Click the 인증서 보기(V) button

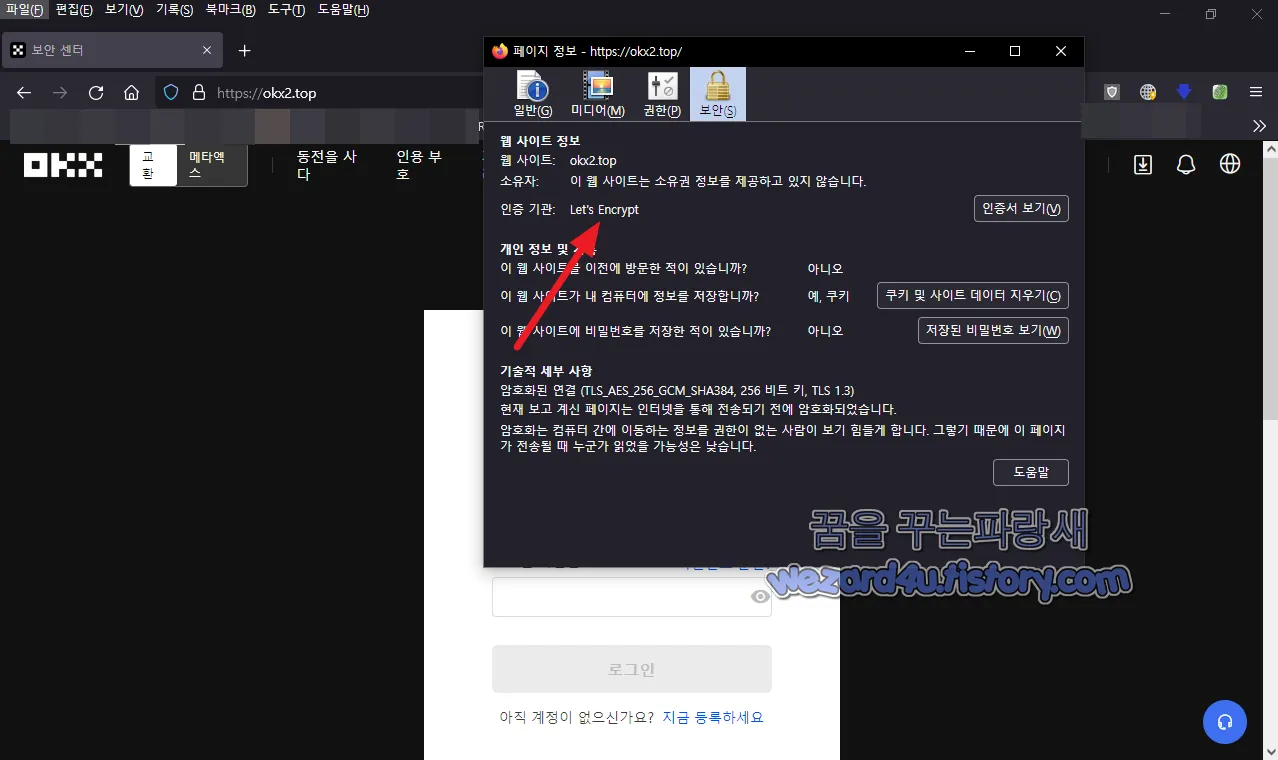1021,208
